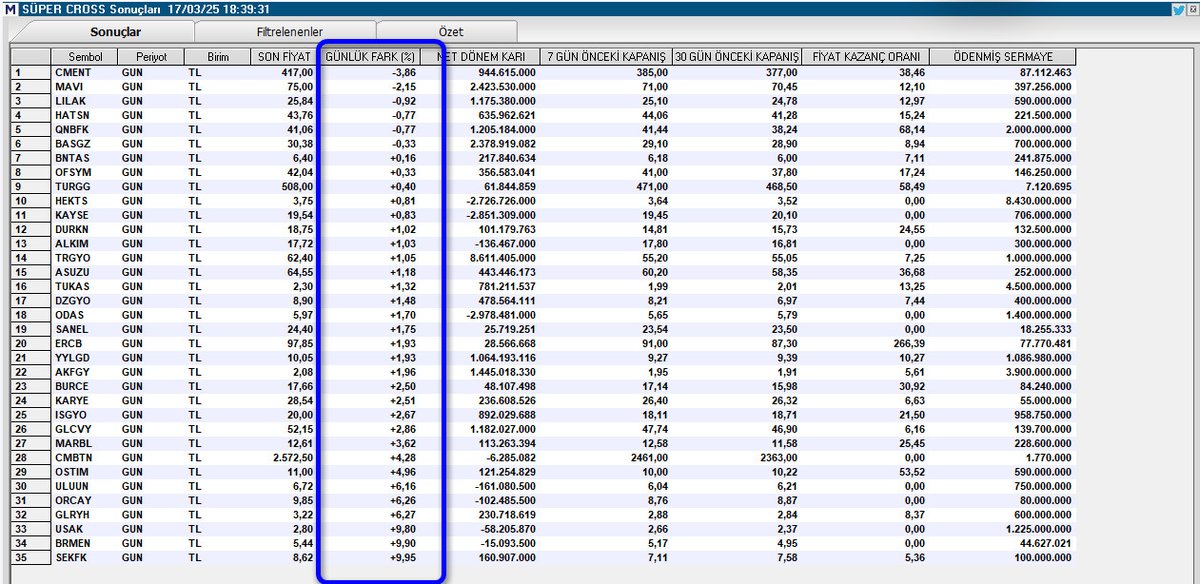Switch to the Sonuçlar tab
Viewport: 1200px width, 584px height.
pyautogui.click(x=116, y=32)
